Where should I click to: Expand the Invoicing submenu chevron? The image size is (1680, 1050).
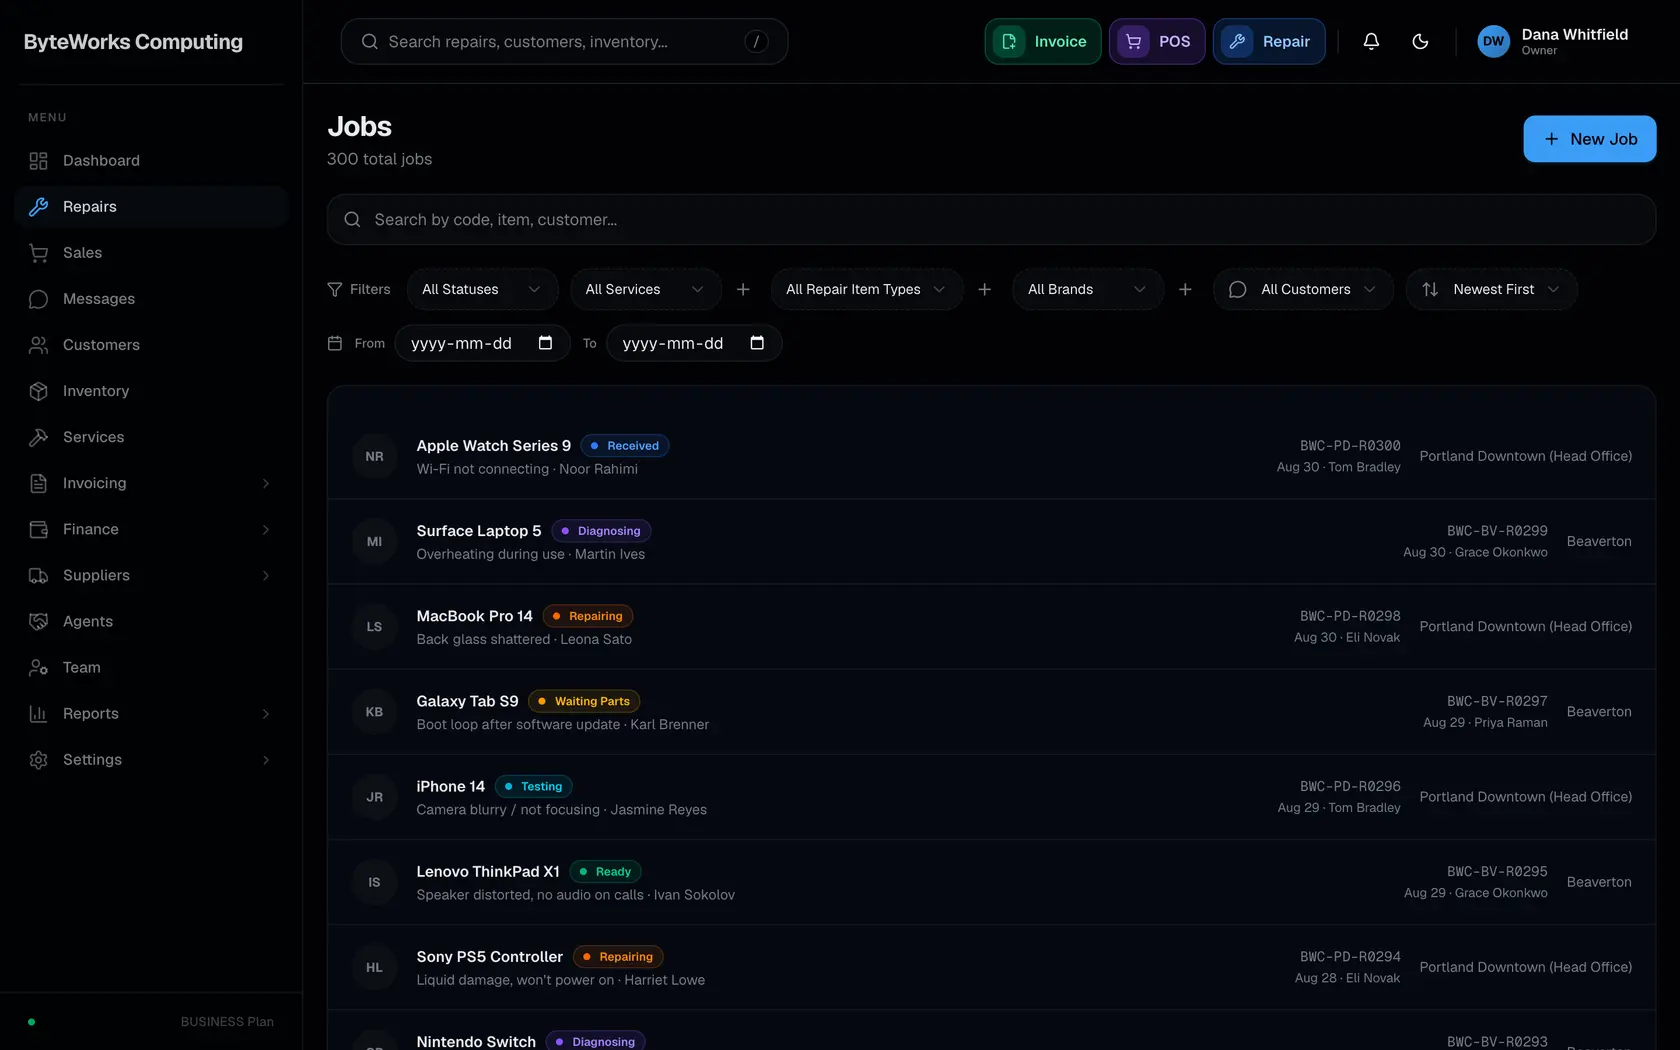pos(266,483)
